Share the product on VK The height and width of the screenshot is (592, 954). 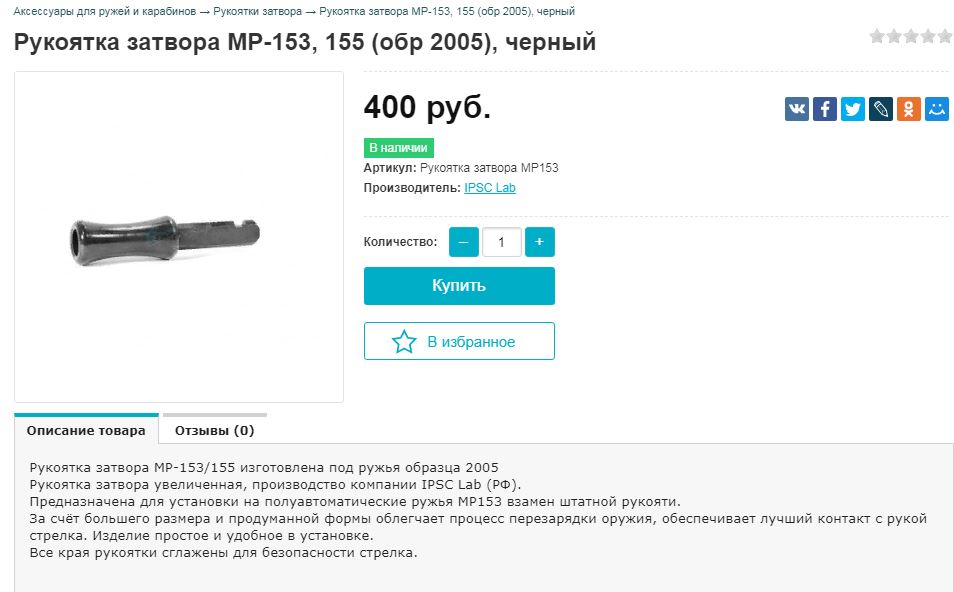795,108
